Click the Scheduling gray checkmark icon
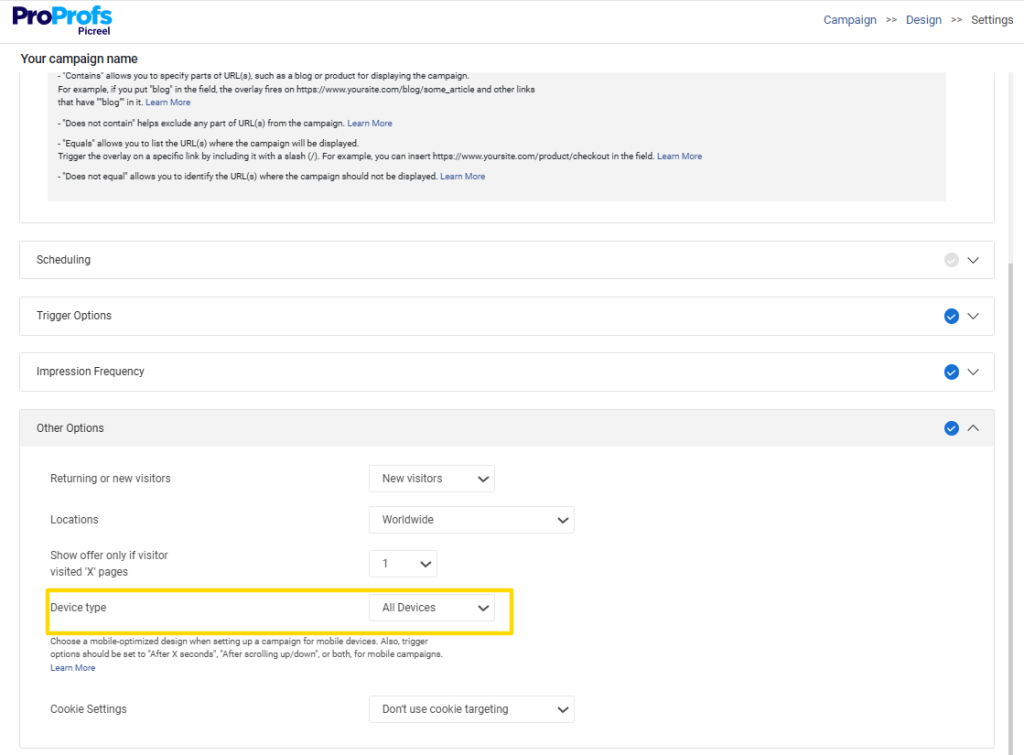 tap(951, 260)
